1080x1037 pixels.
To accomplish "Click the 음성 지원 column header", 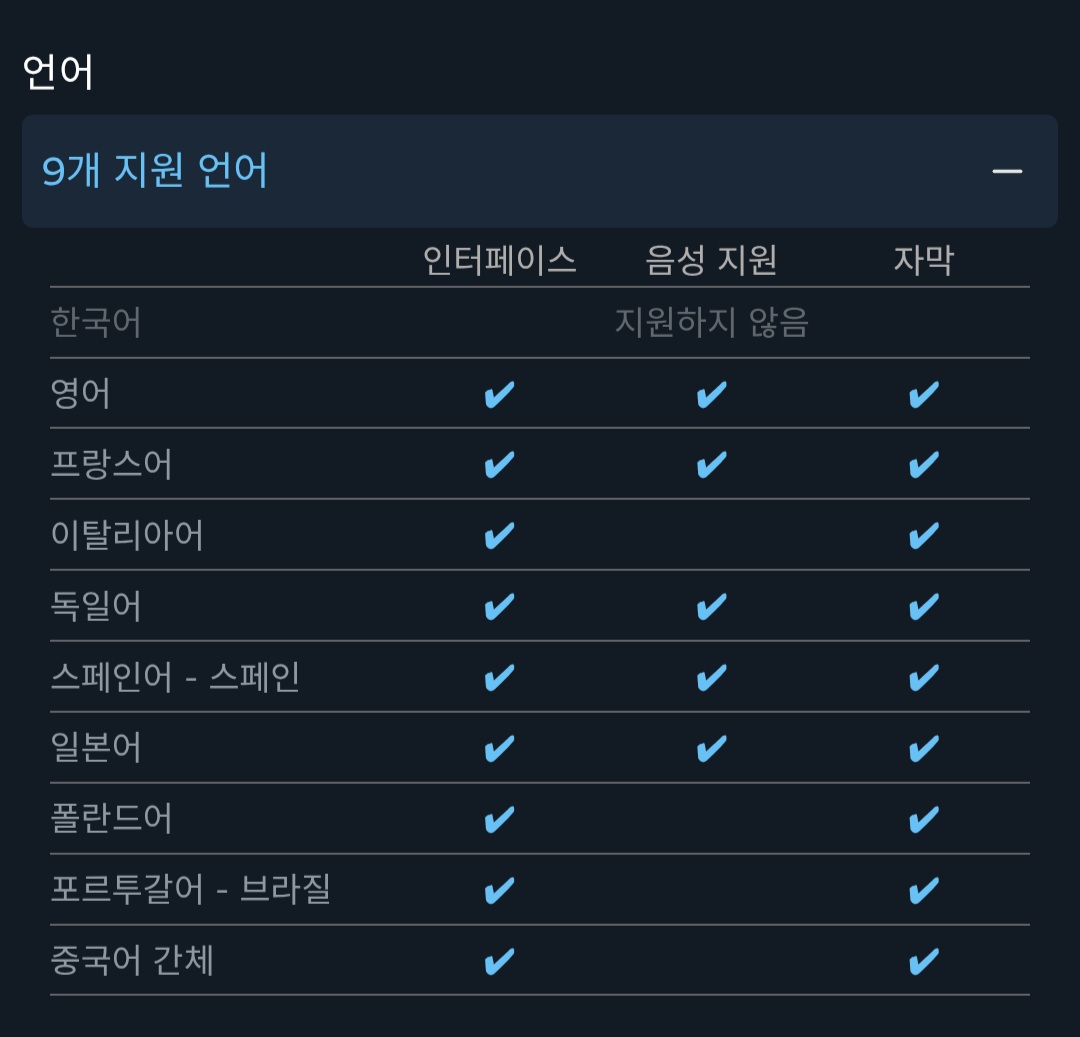I will (x=711, y=261).
